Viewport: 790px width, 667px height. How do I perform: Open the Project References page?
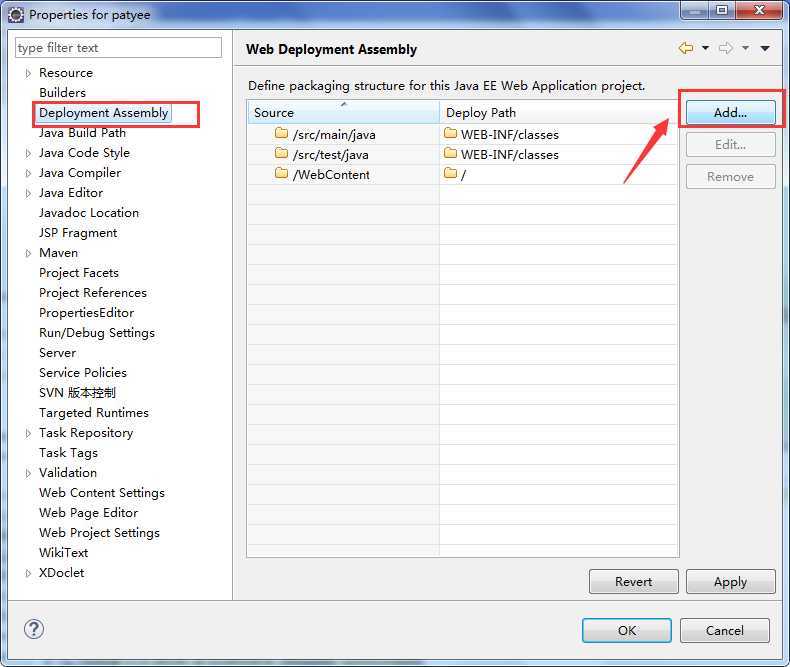point(93,293)
